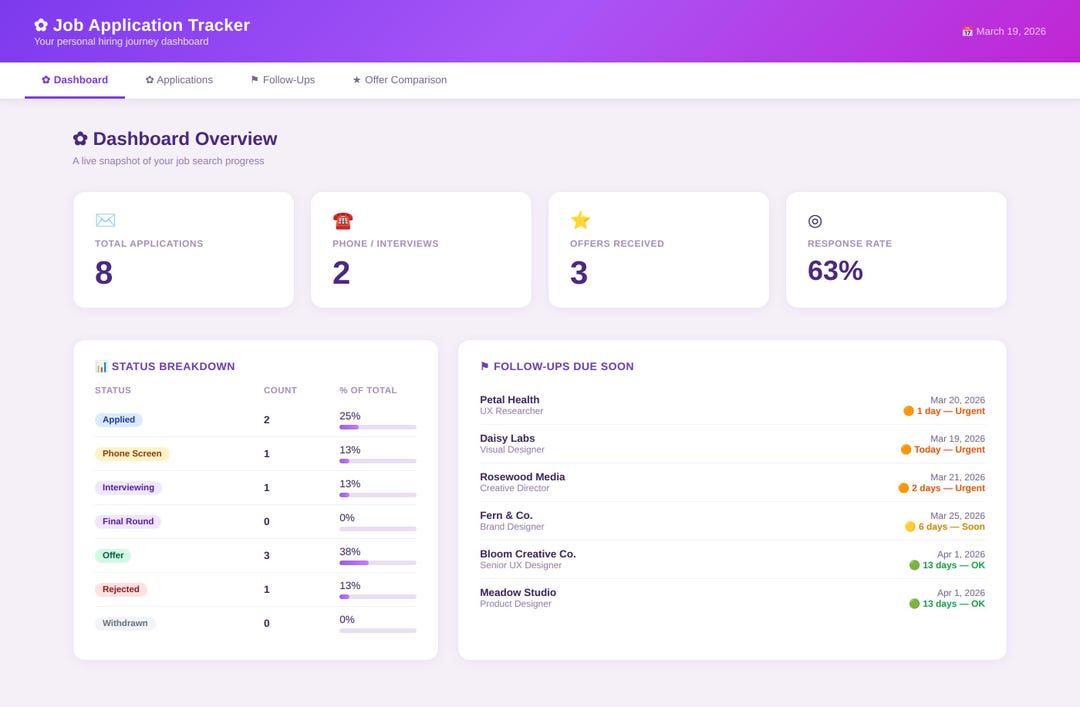Click the Mar 25, 2026 due date
1080x707 pixels.
pos(957,515)
